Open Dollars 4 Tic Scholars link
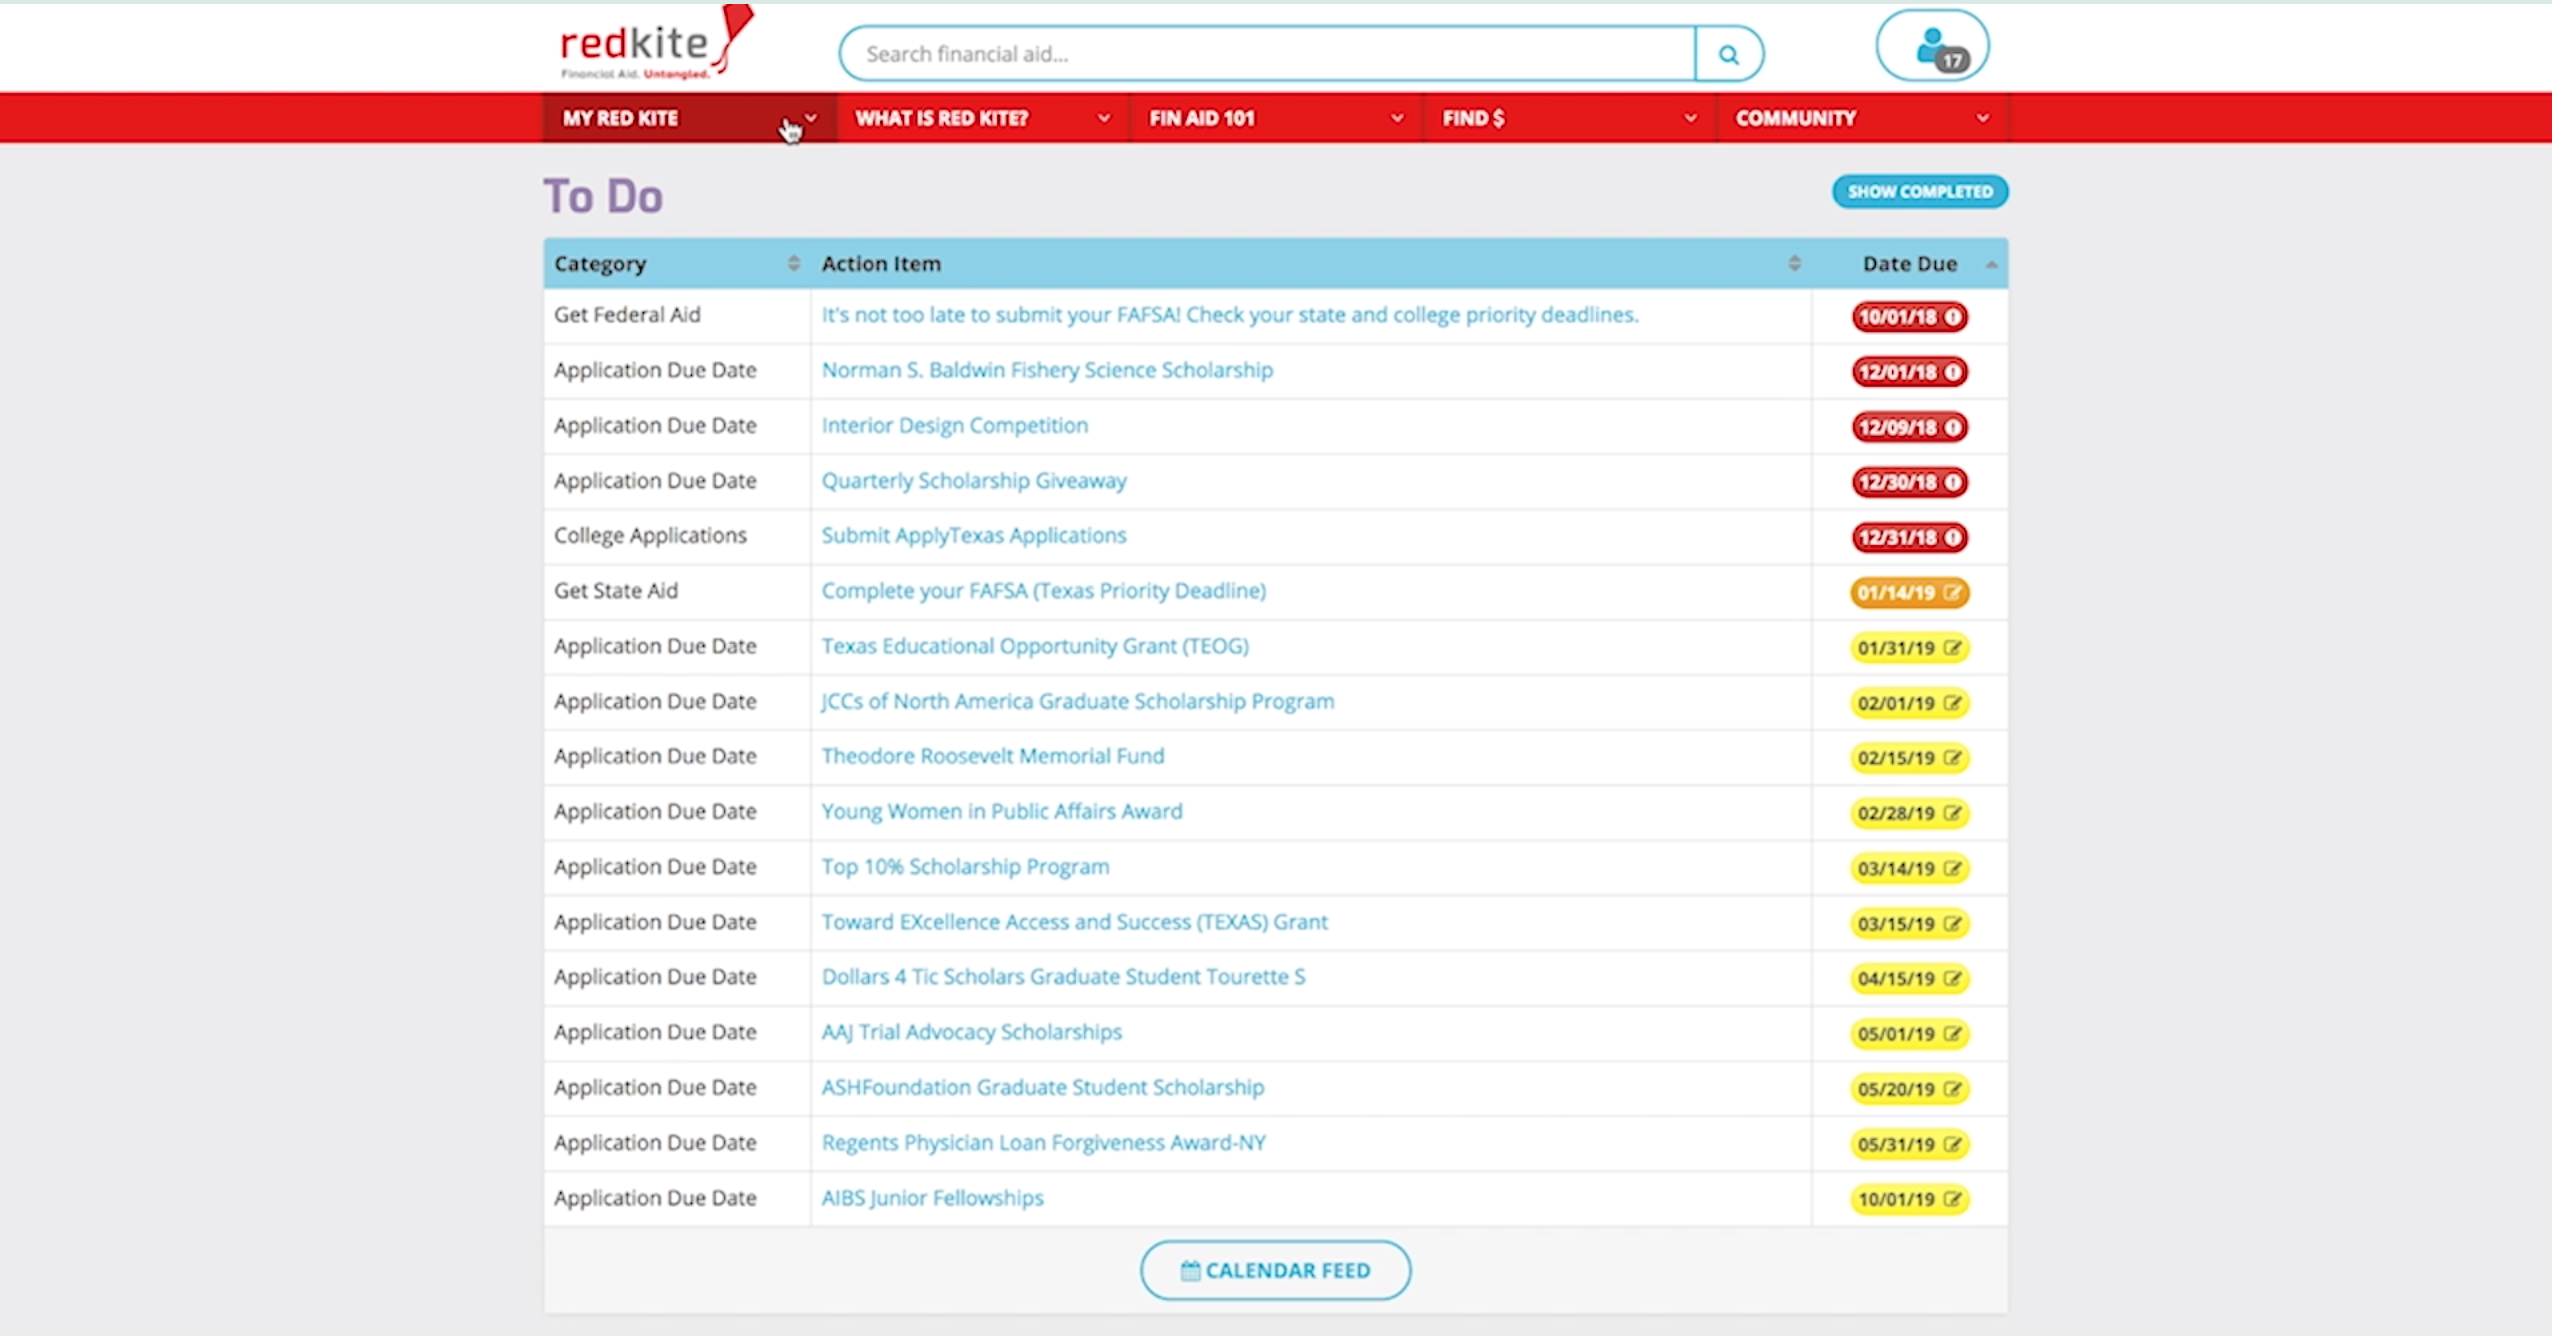Screen dimensions: 2552x1336 click(1063, 977)
